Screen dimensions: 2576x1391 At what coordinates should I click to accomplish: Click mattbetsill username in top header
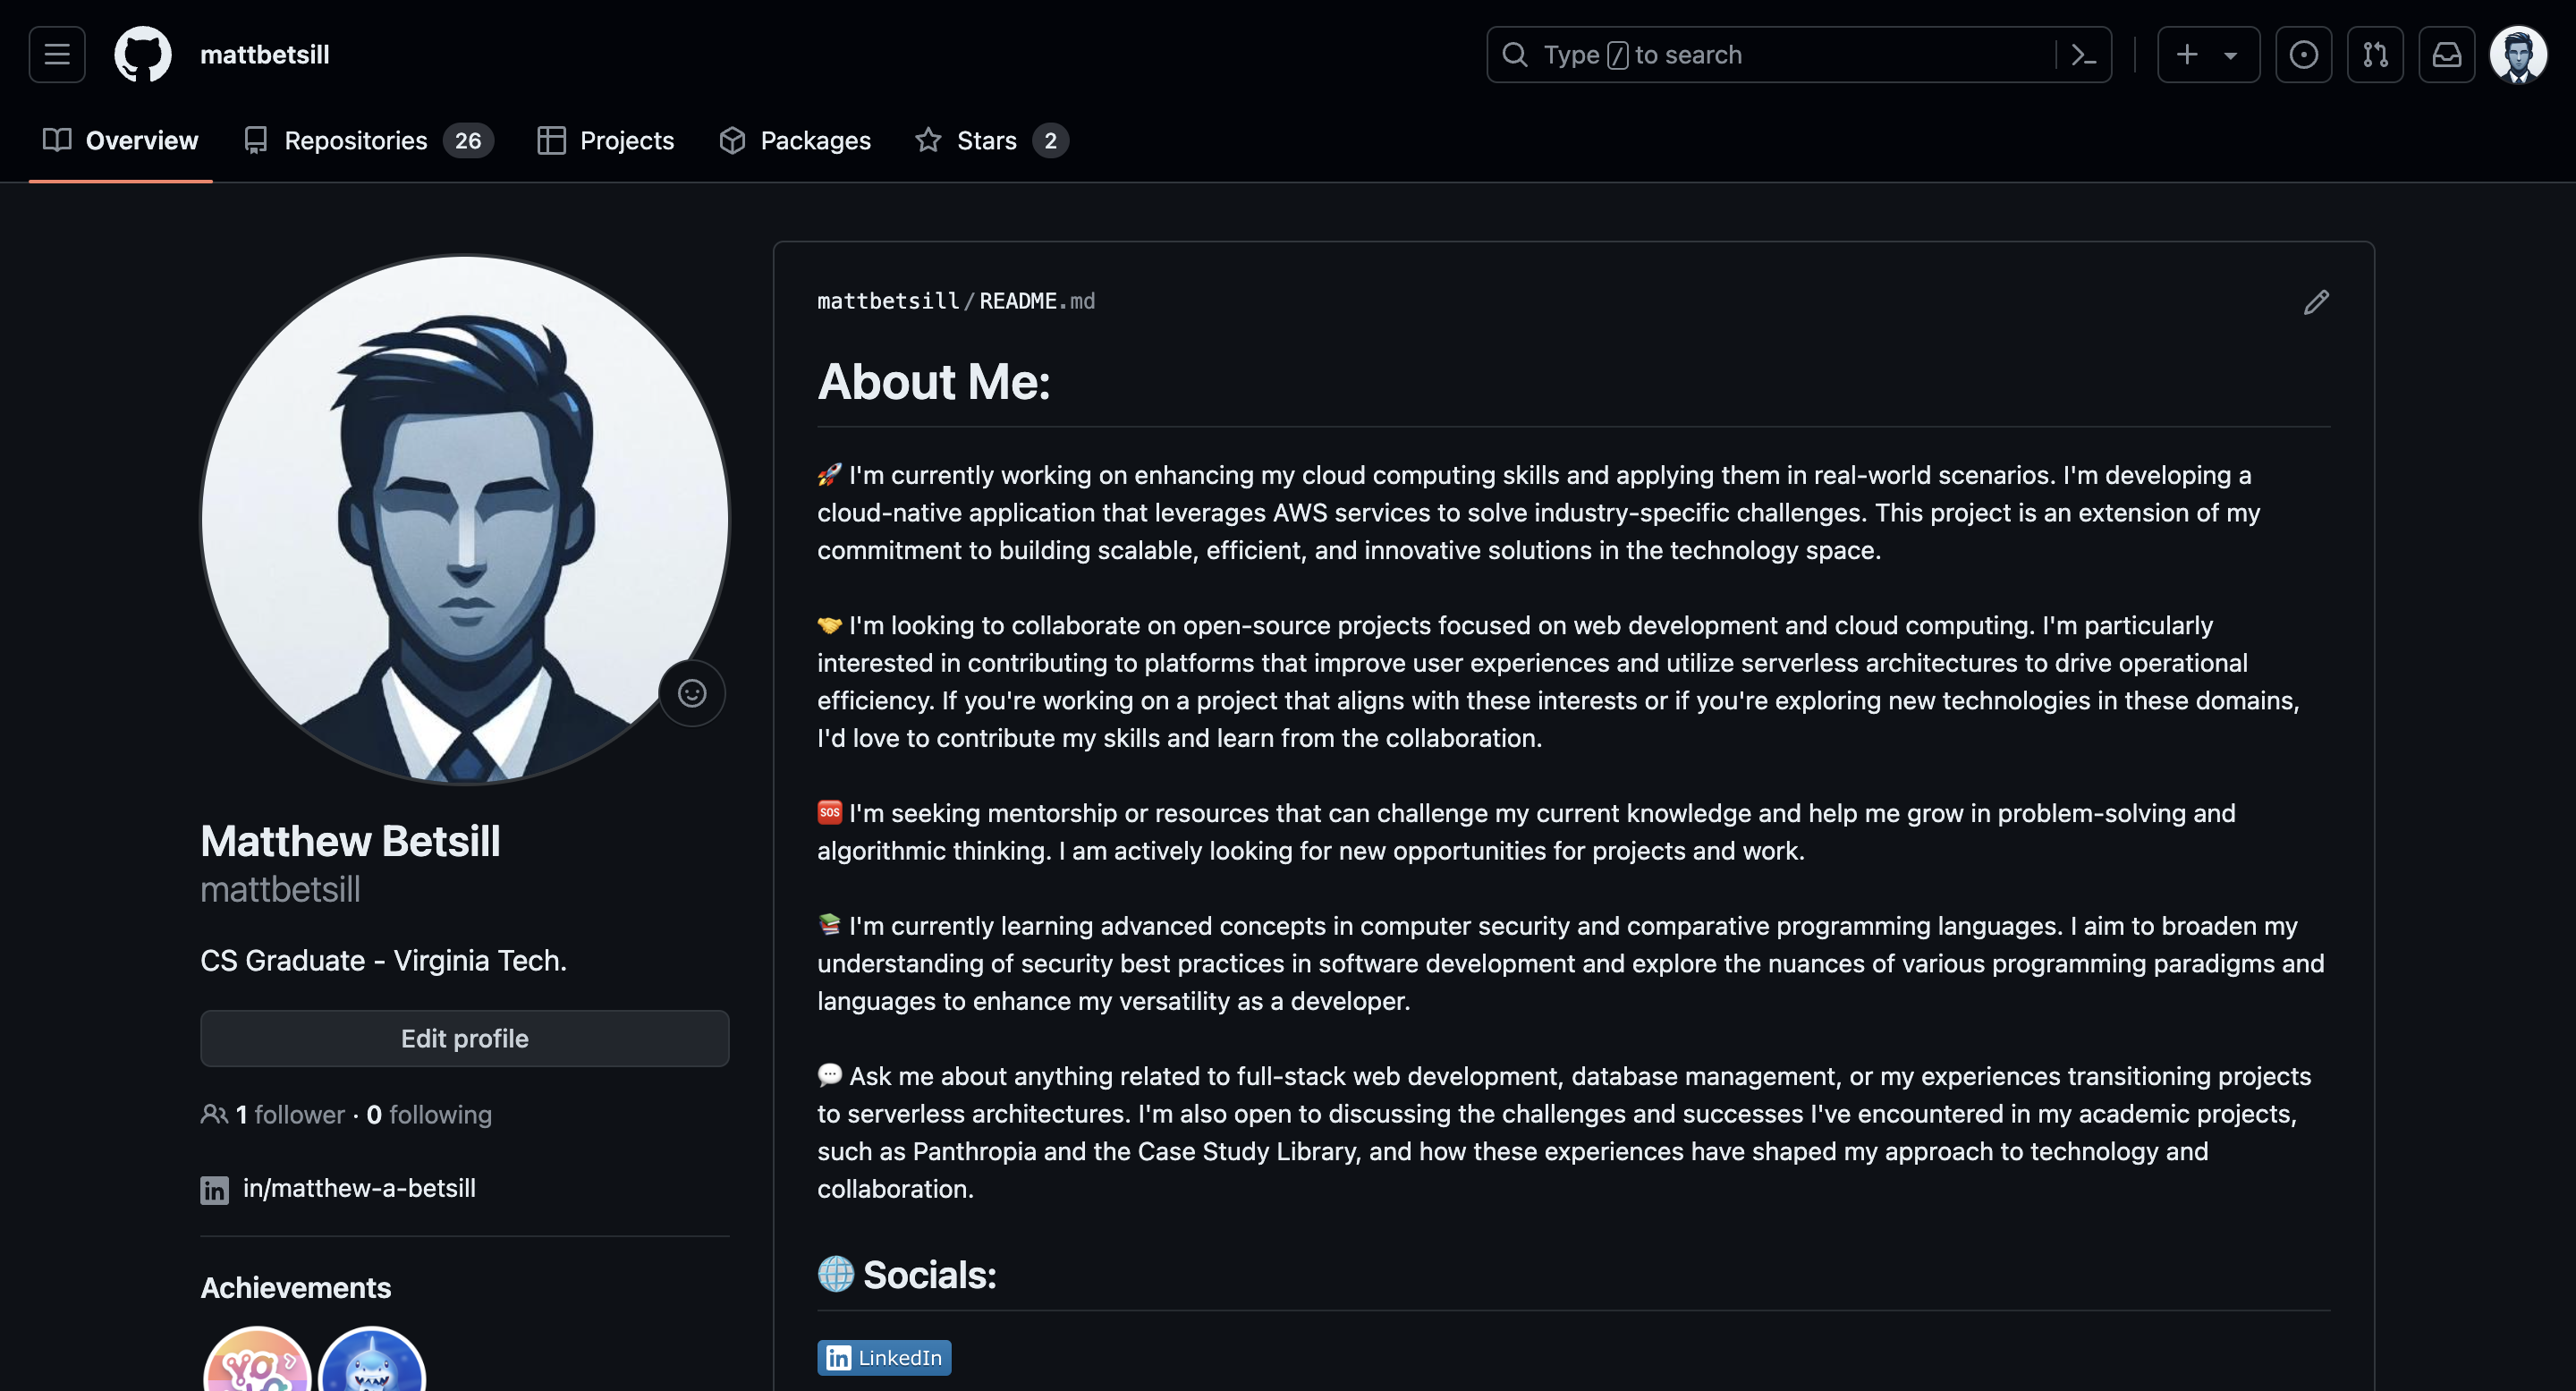(x=264, y=54)
